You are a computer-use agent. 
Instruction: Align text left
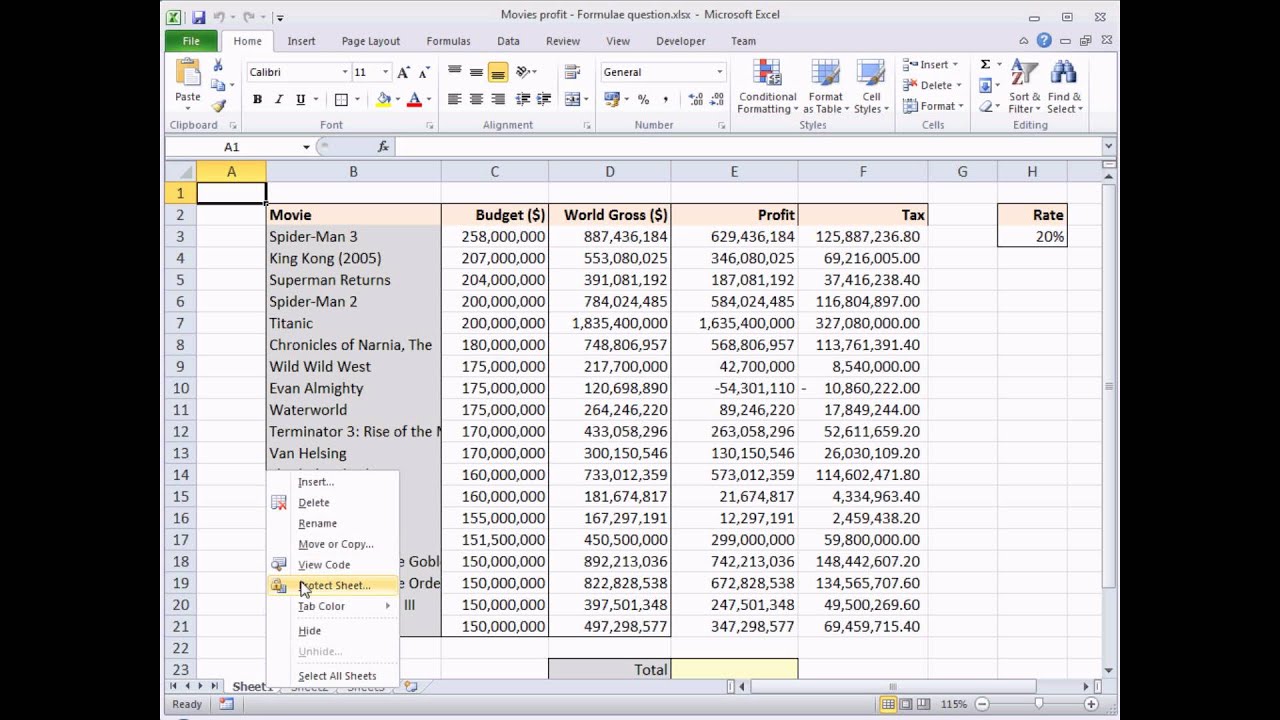tap(455, 99)
